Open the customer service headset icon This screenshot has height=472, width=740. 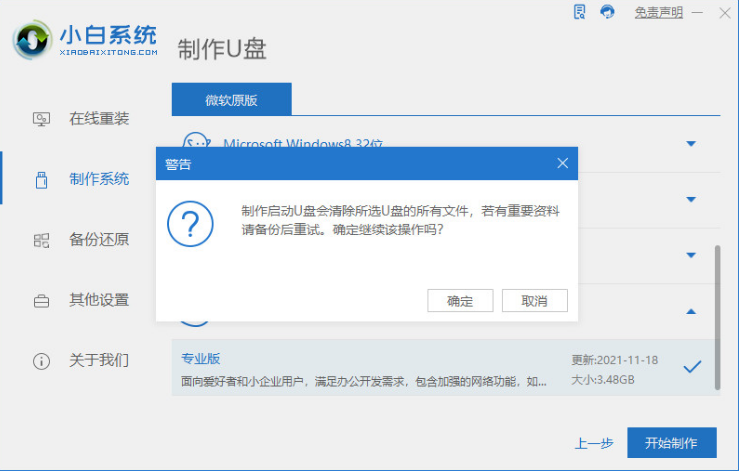607,12
